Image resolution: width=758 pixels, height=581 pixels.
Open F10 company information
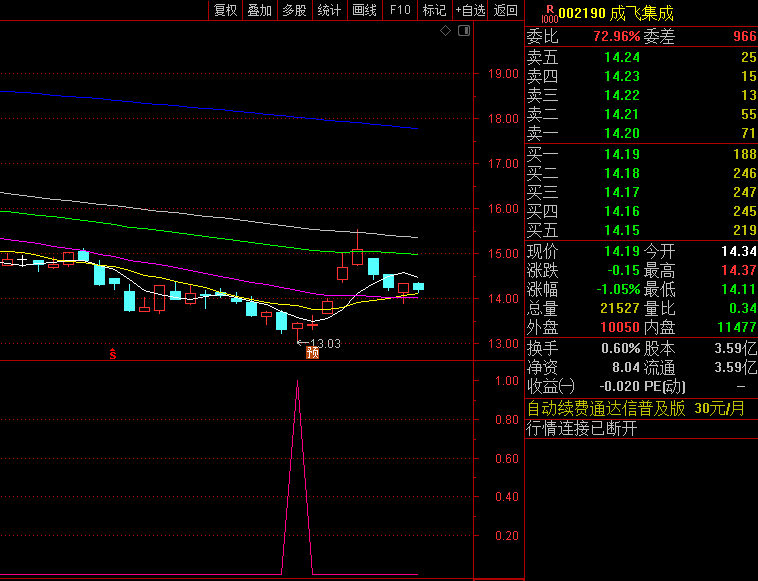[400, 10]
